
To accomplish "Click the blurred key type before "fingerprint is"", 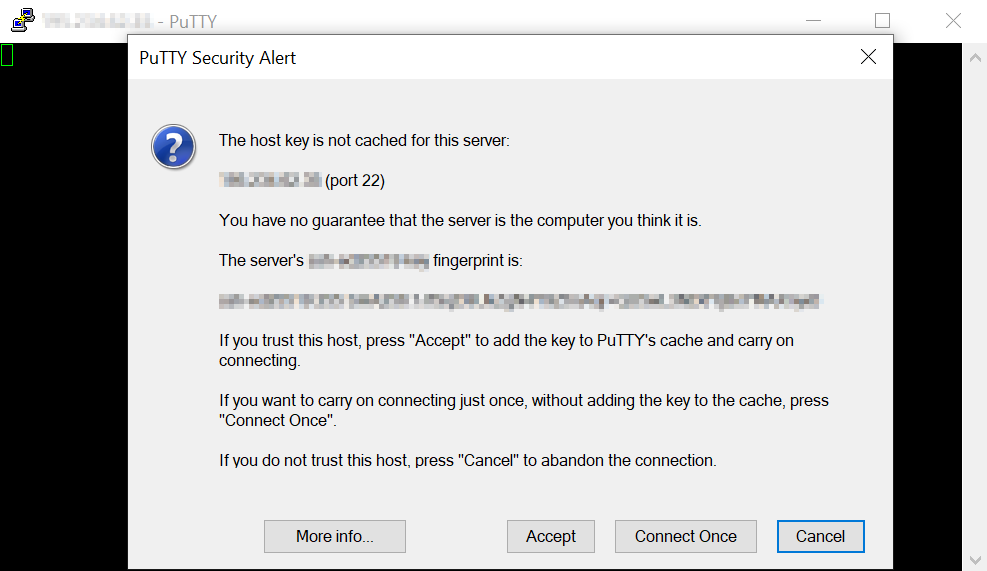I will coord(368,261).
